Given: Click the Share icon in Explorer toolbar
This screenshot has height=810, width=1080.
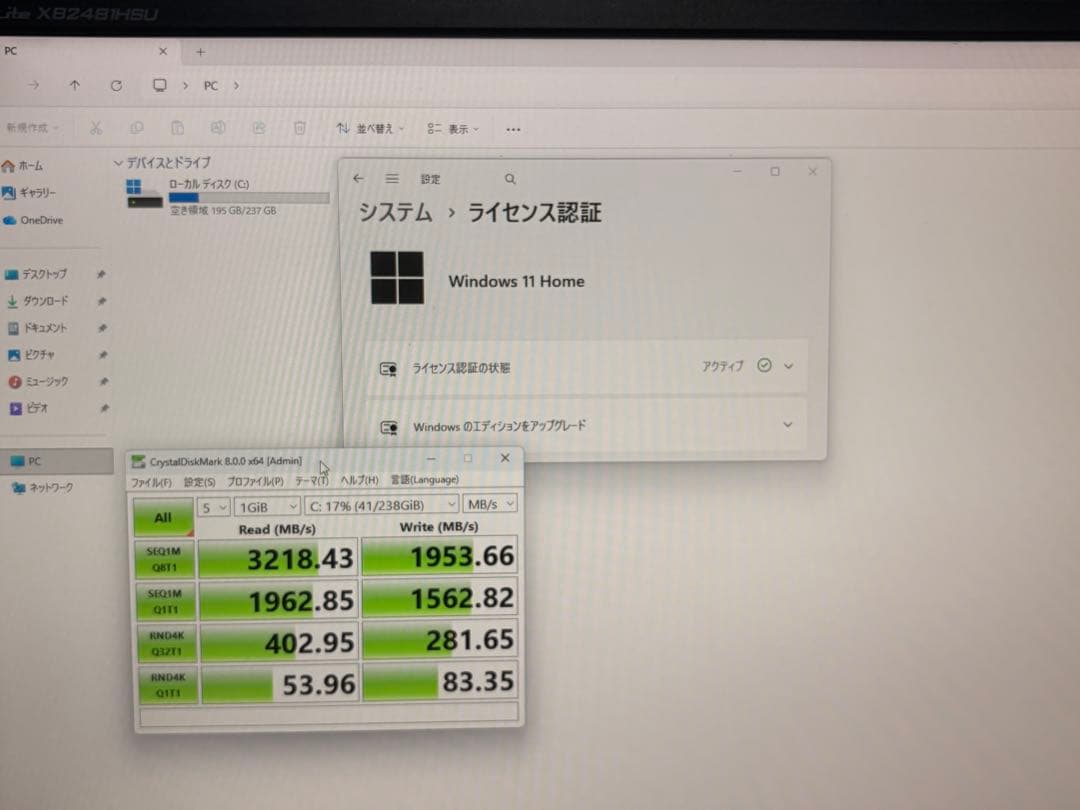Looking at the screenshot, I should coord(258,128).
